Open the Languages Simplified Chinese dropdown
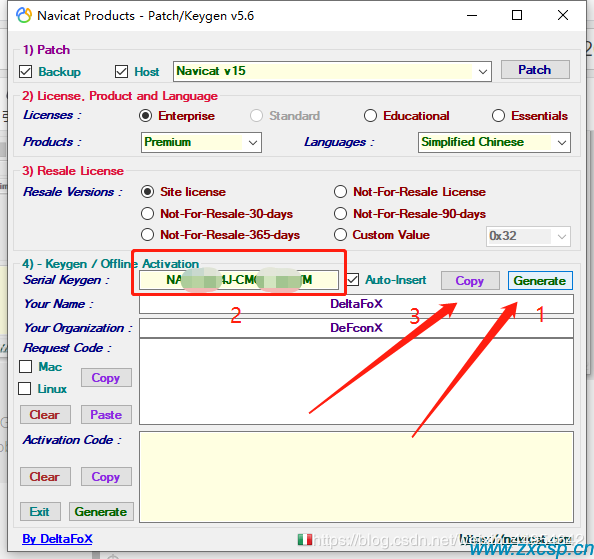The image size is (594, 559). [494, 142]
